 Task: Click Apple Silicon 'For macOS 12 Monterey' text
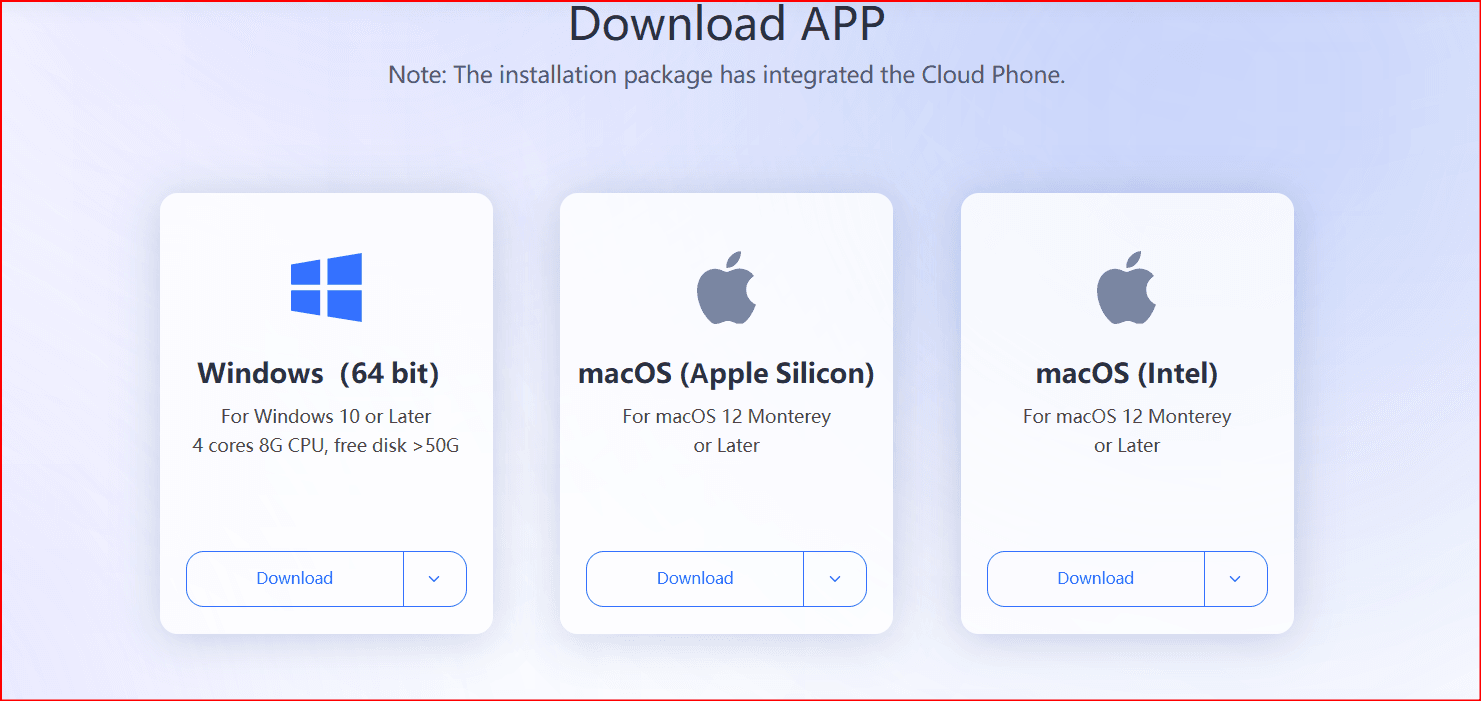click(726, 416)
